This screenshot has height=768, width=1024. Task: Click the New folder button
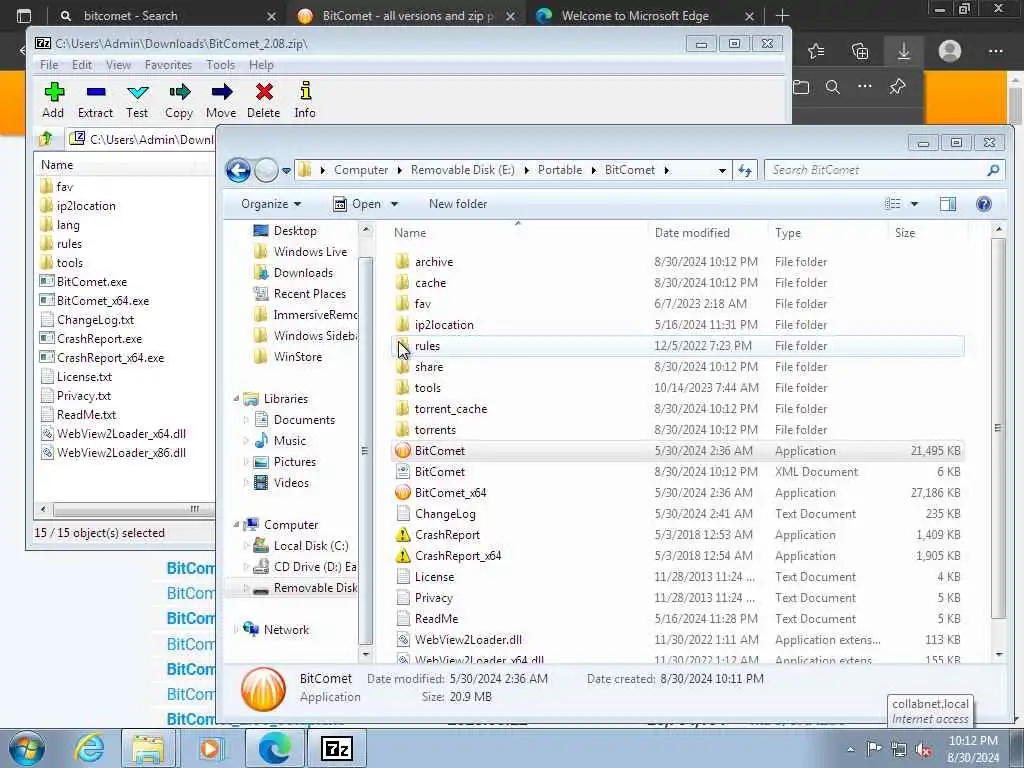(458, 204)
